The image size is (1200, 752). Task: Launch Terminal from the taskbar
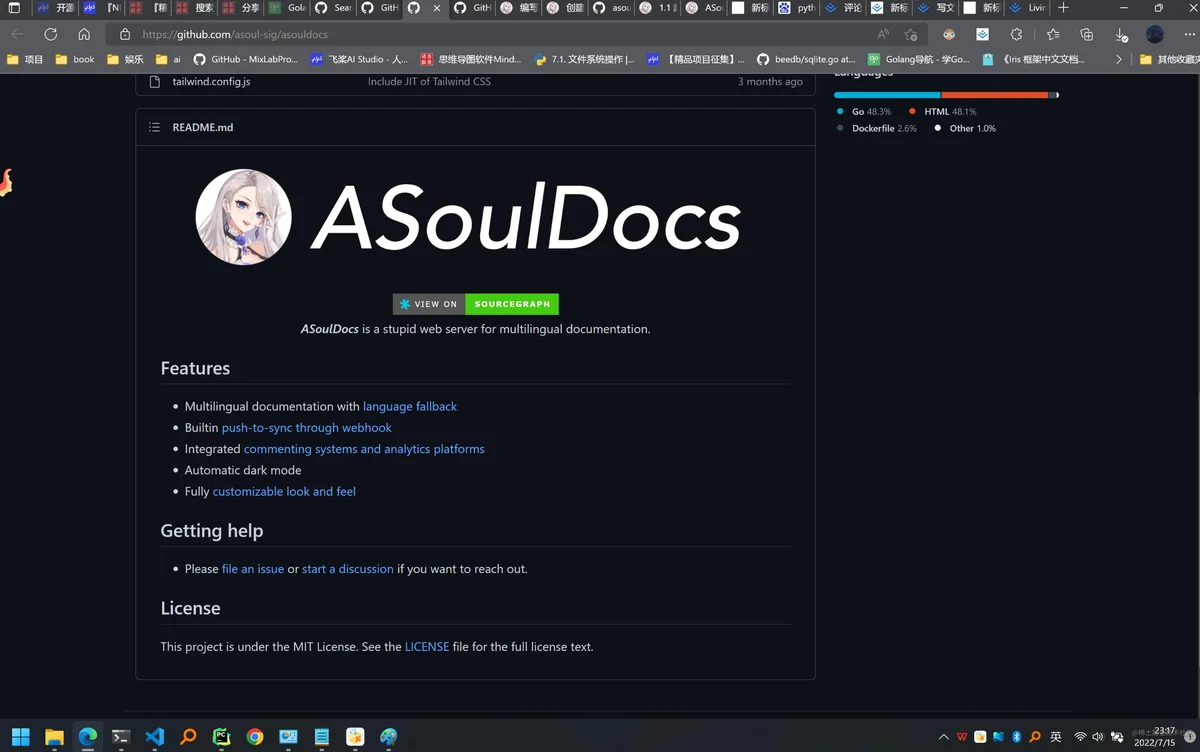pos(121,737)
